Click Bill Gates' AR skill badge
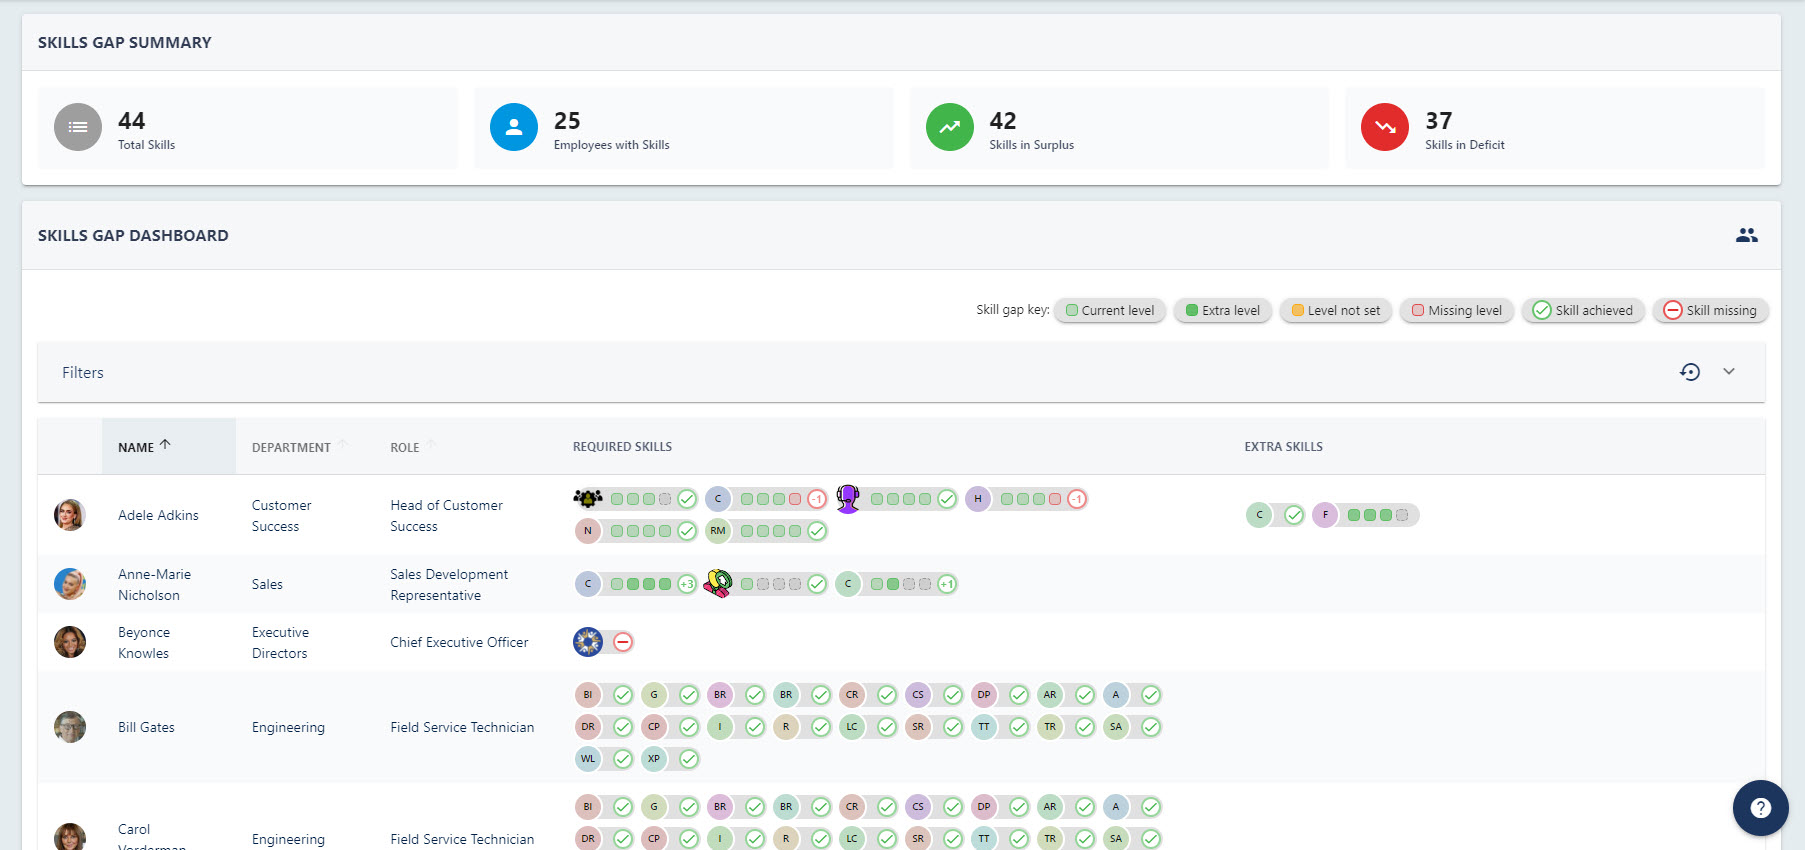This screenshot has width=1805, height=850. (1050, 695)
